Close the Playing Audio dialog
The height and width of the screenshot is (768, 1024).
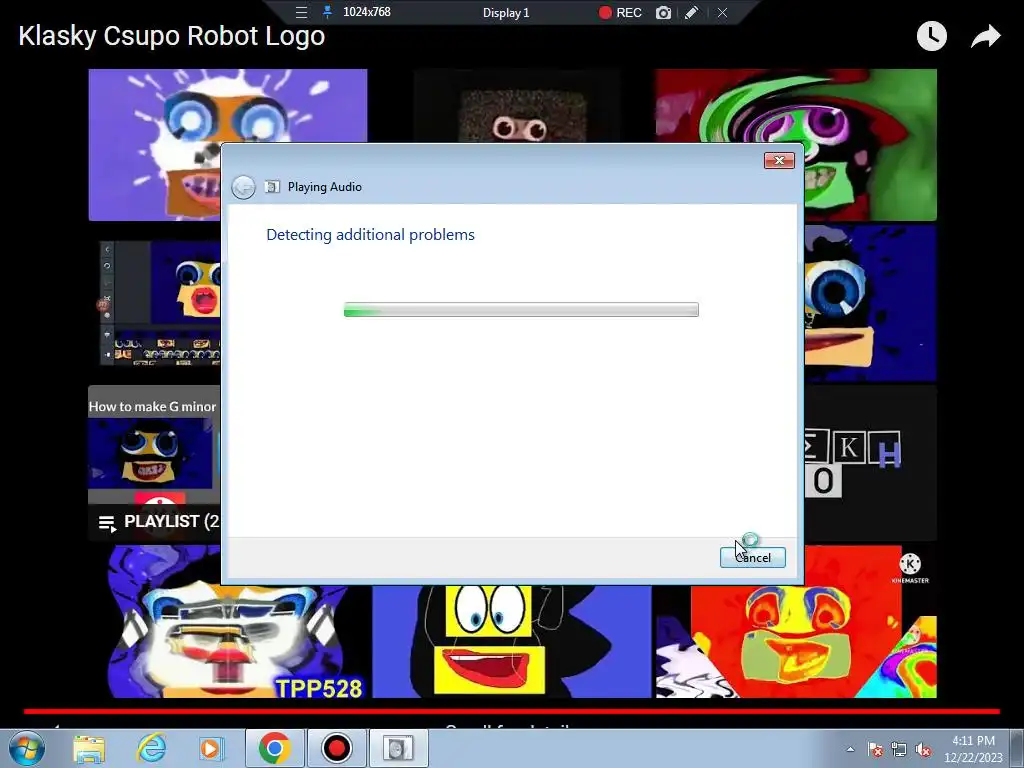coord(779,161)
